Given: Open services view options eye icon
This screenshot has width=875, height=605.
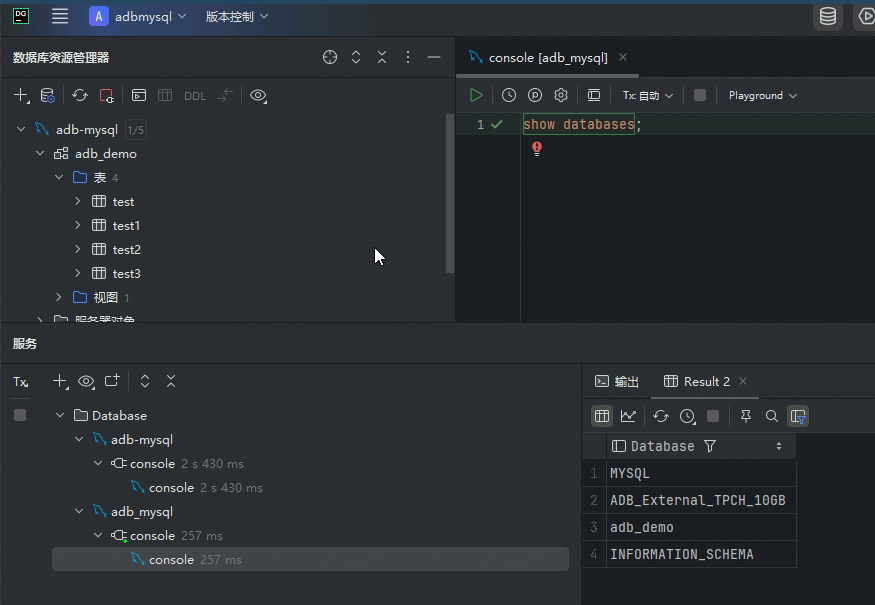Looking at the screenshot, I should pos(86,381).
